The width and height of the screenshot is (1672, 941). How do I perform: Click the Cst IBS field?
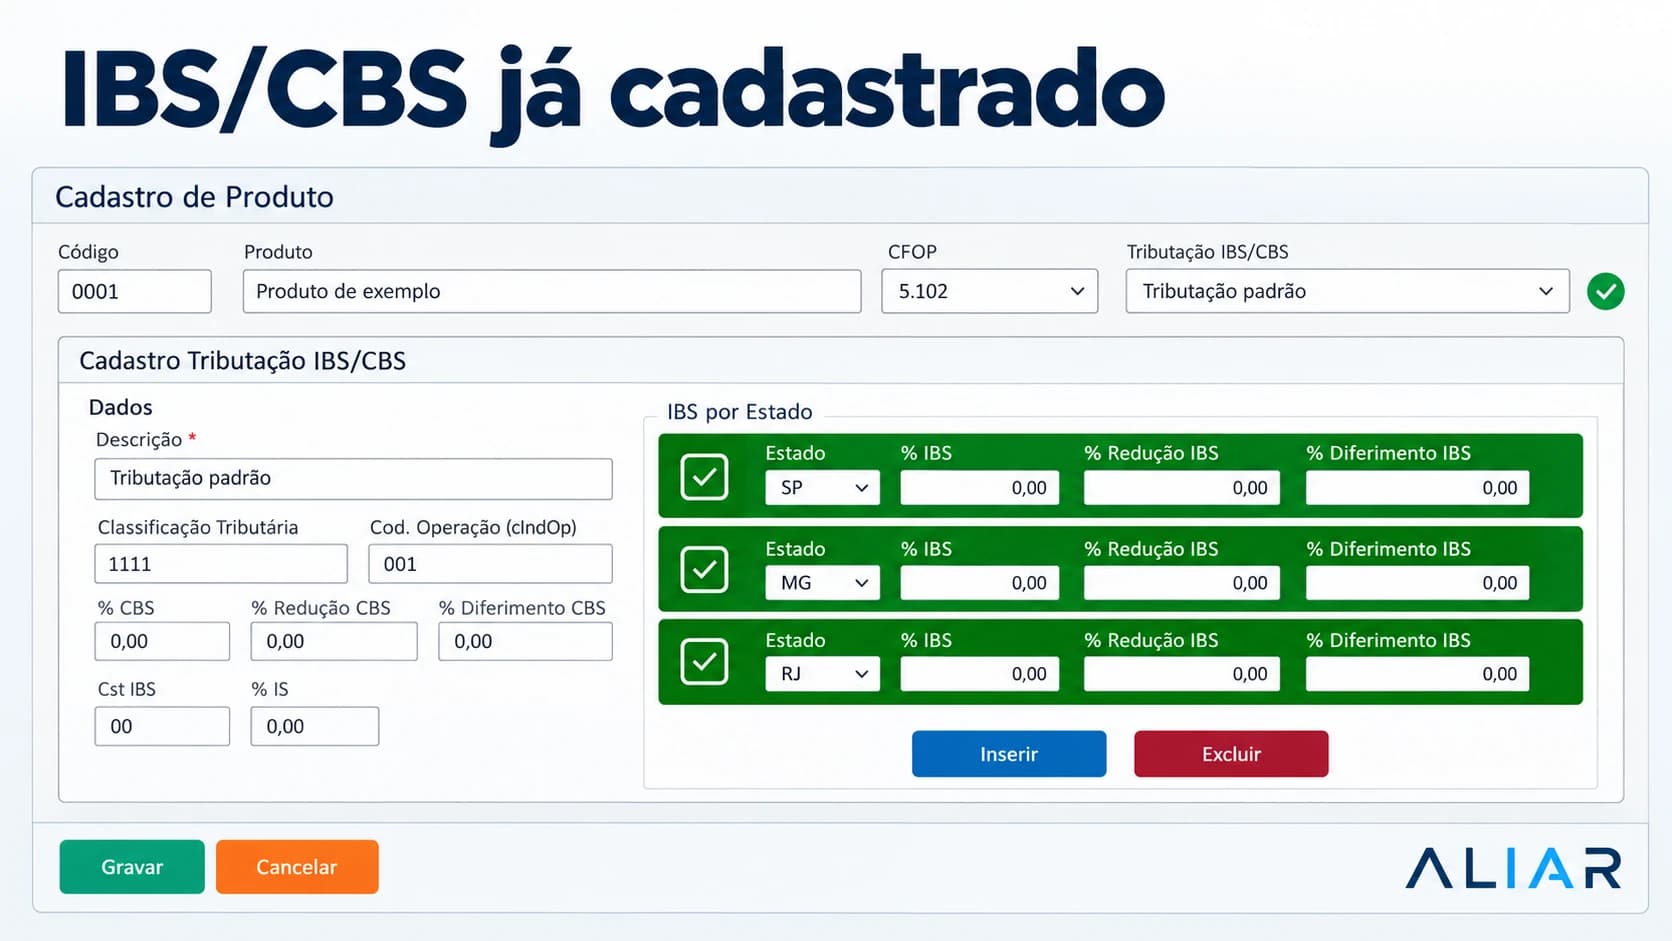(162, 726)
